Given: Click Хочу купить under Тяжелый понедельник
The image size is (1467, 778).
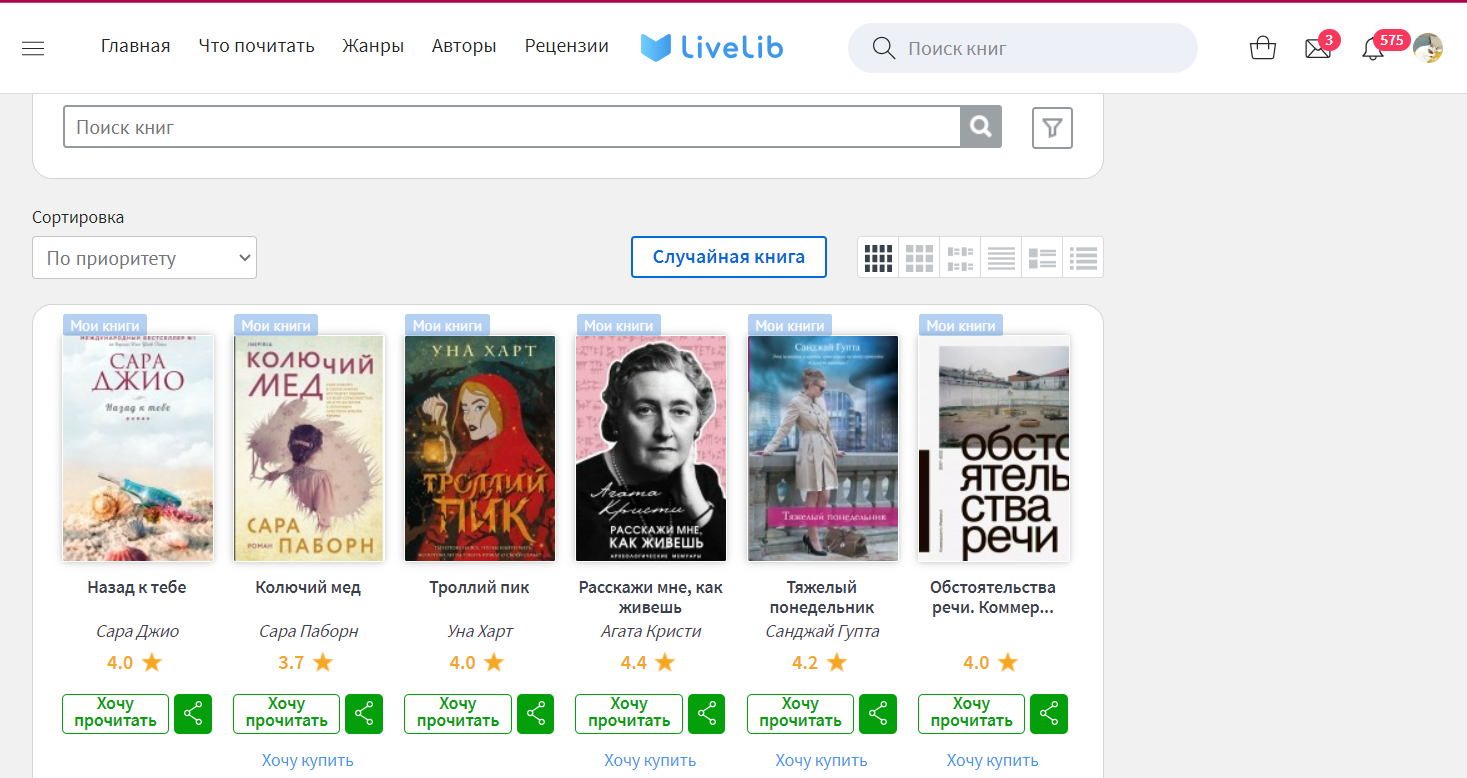Looking at the screenshot, I should [x=821, y=761].
